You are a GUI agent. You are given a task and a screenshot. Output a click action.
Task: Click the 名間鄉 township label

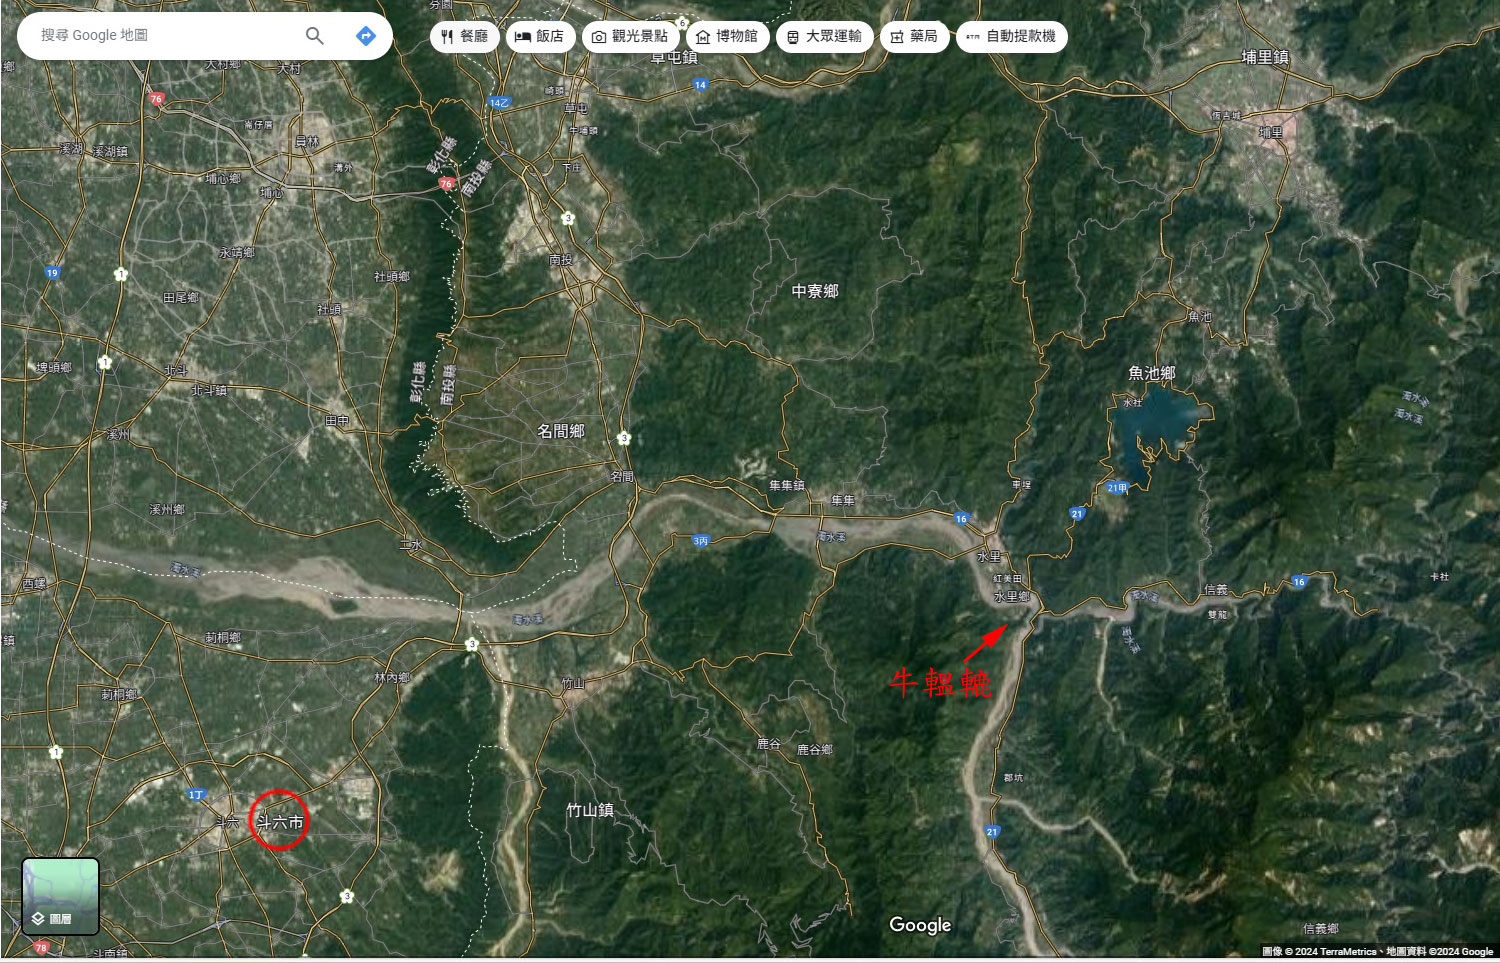pos(561,431)
